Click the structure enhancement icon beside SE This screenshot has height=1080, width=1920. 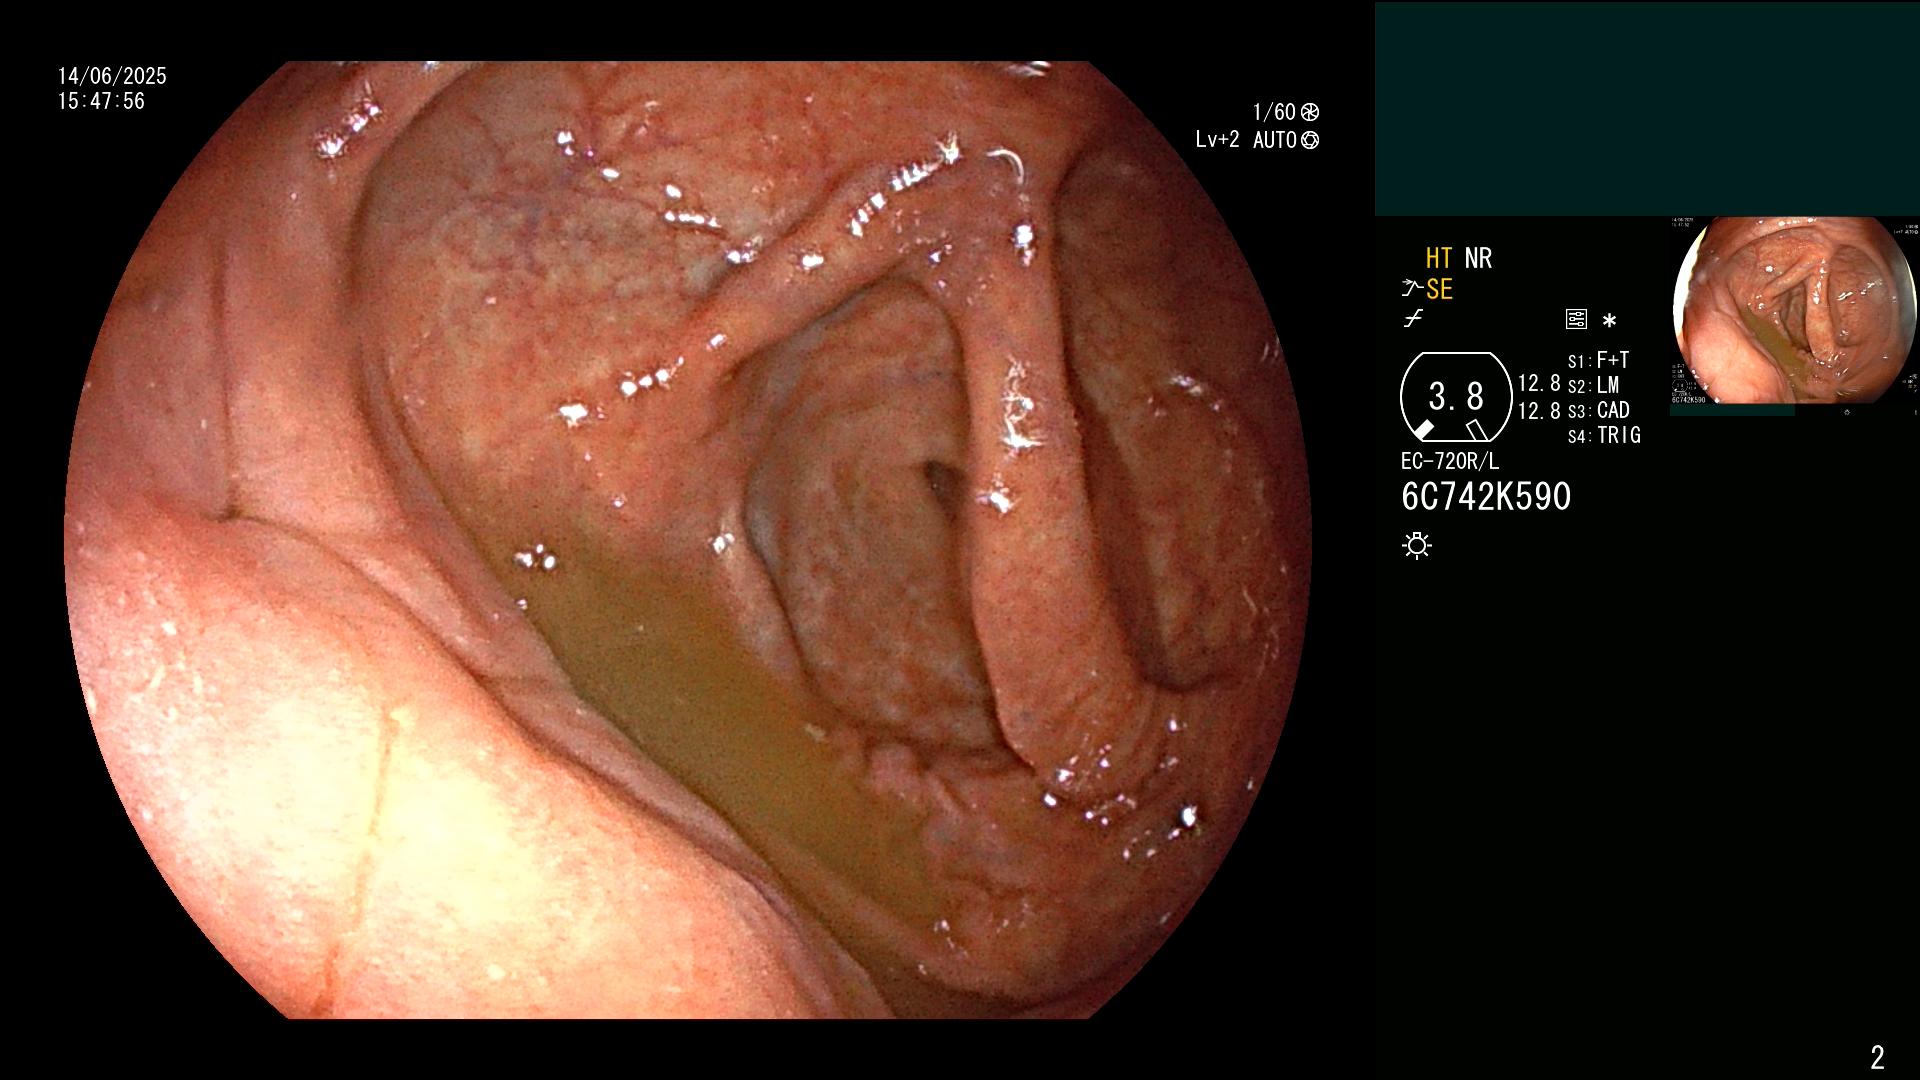(x=1411, y=289)
